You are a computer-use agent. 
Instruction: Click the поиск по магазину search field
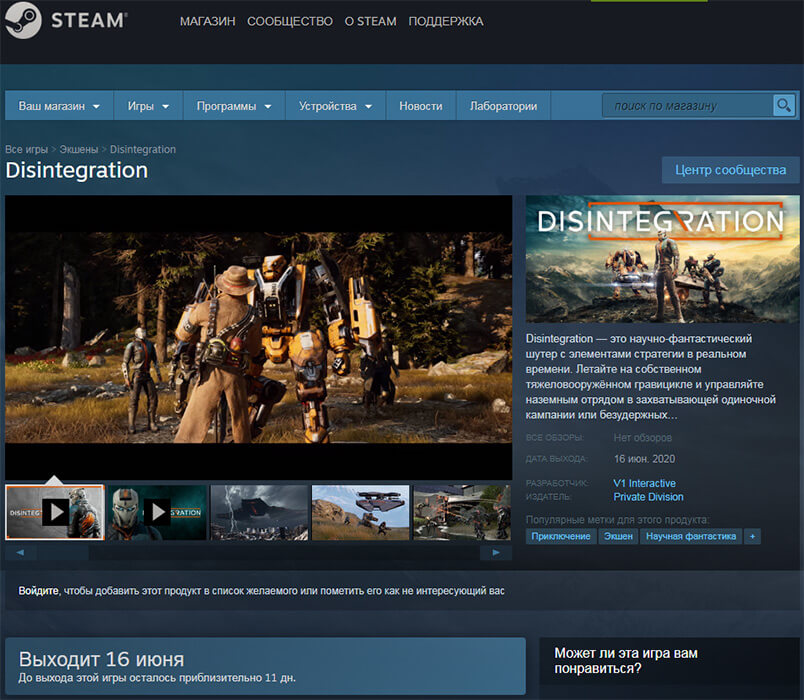coord(687,106)
